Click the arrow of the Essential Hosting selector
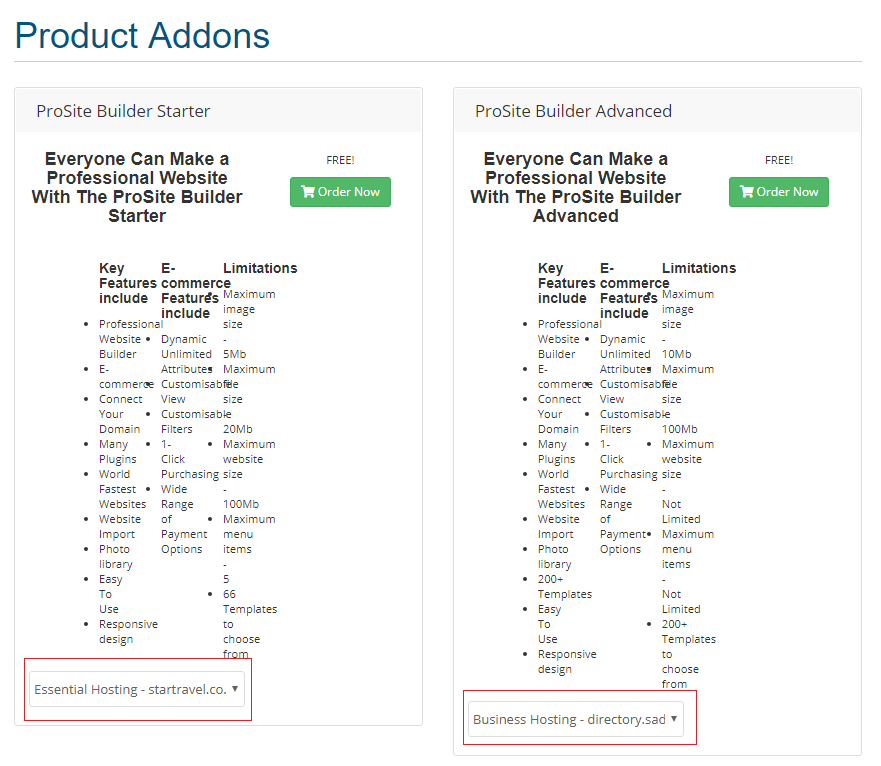The height and width of the screenshot is (766, 881). (x=235, y=688)
